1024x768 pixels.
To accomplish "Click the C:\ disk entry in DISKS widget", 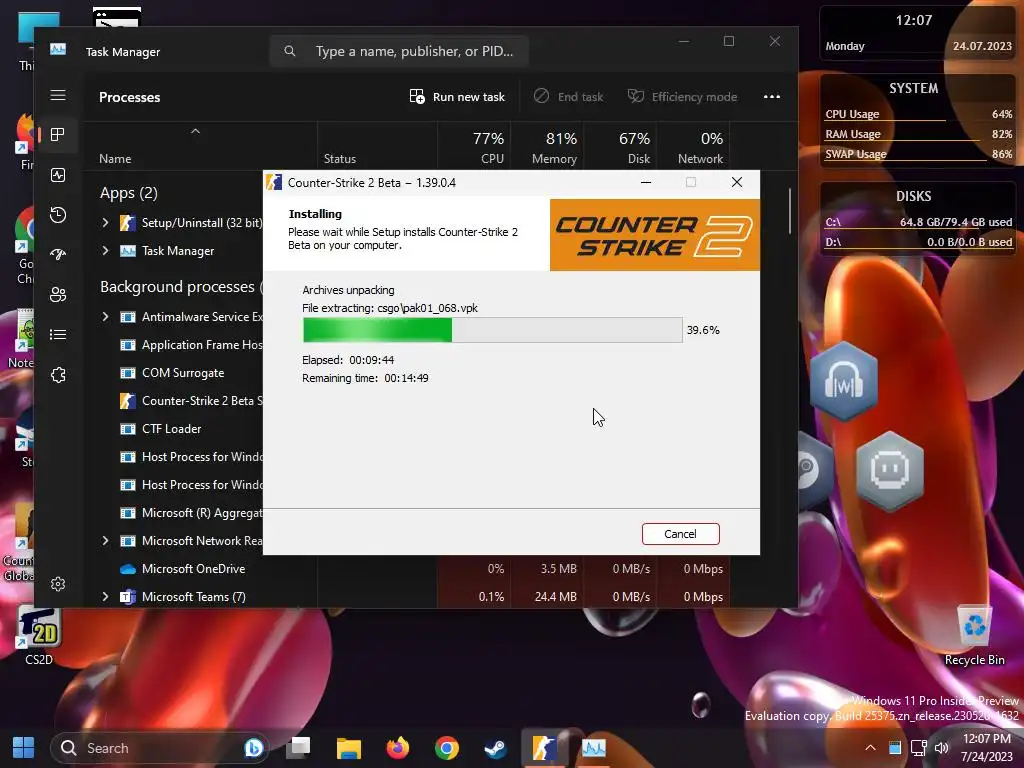I will [918, 223].
